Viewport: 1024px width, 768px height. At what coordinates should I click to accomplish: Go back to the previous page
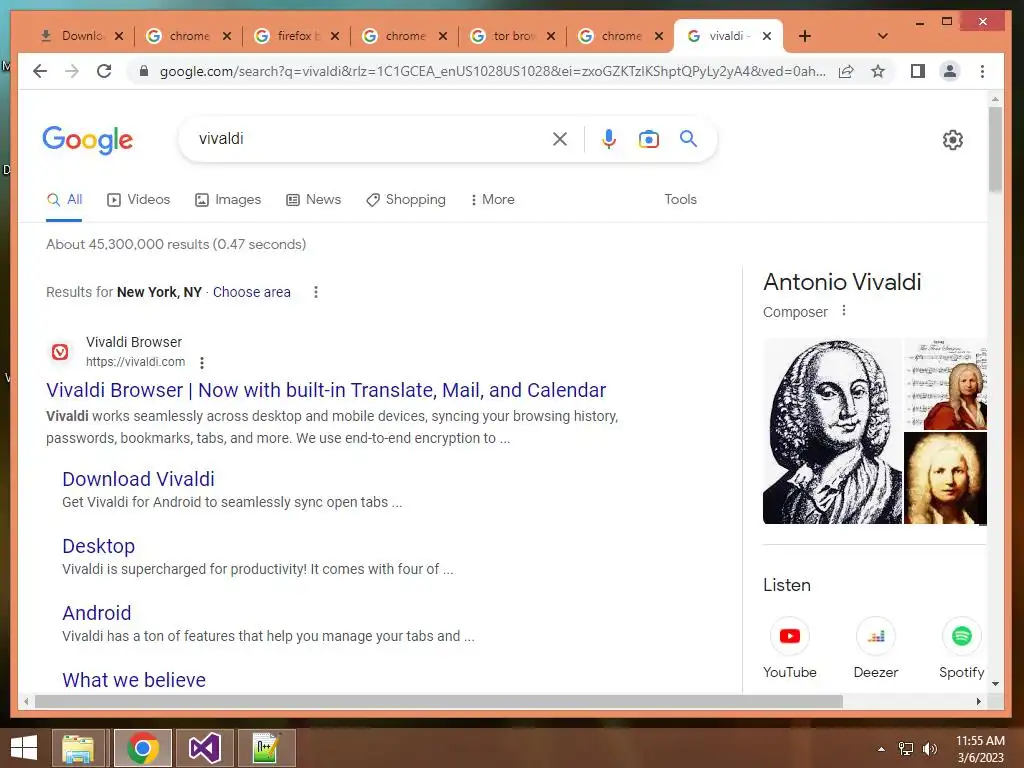pyautogui.click(x=40, y=71)
